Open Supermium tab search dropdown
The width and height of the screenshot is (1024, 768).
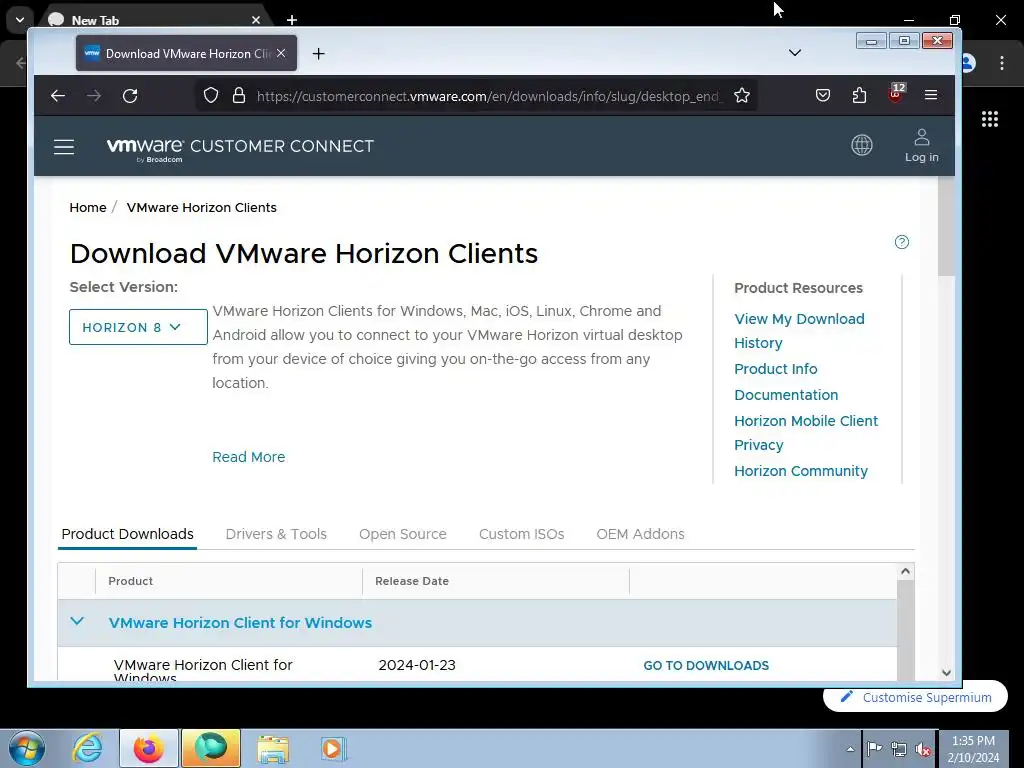click(20, 20)
